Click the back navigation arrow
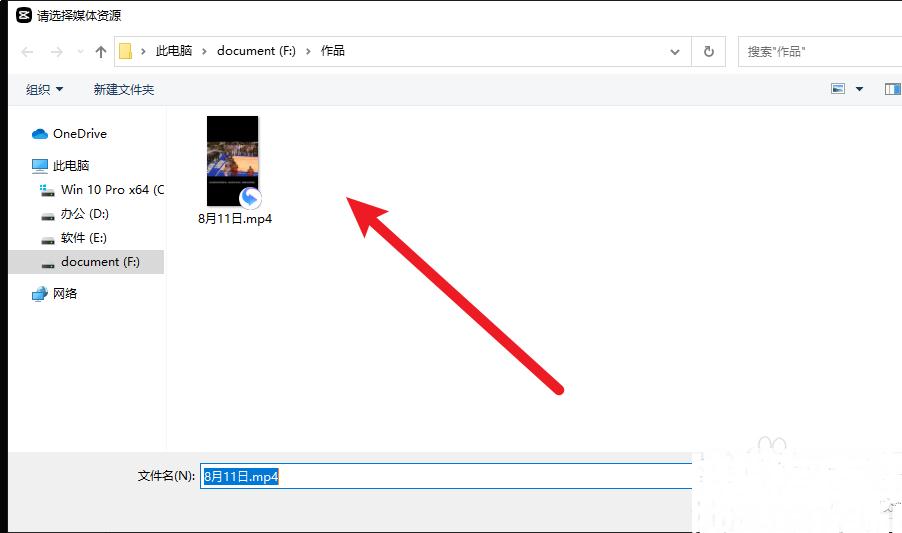Screen dimensions: 902x533 tap(27, 51)
